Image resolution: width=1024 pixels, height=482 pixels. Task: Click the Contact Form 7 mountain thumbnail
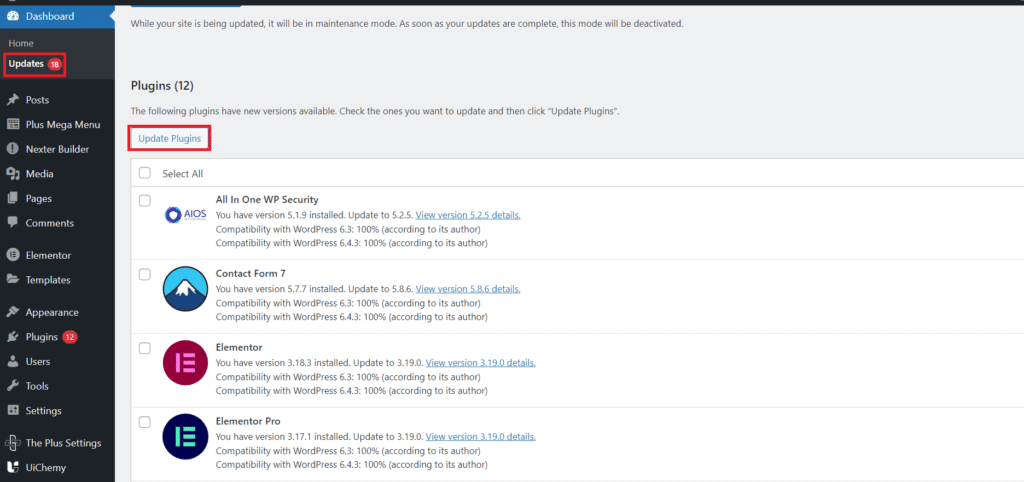(x=185, y=289)
